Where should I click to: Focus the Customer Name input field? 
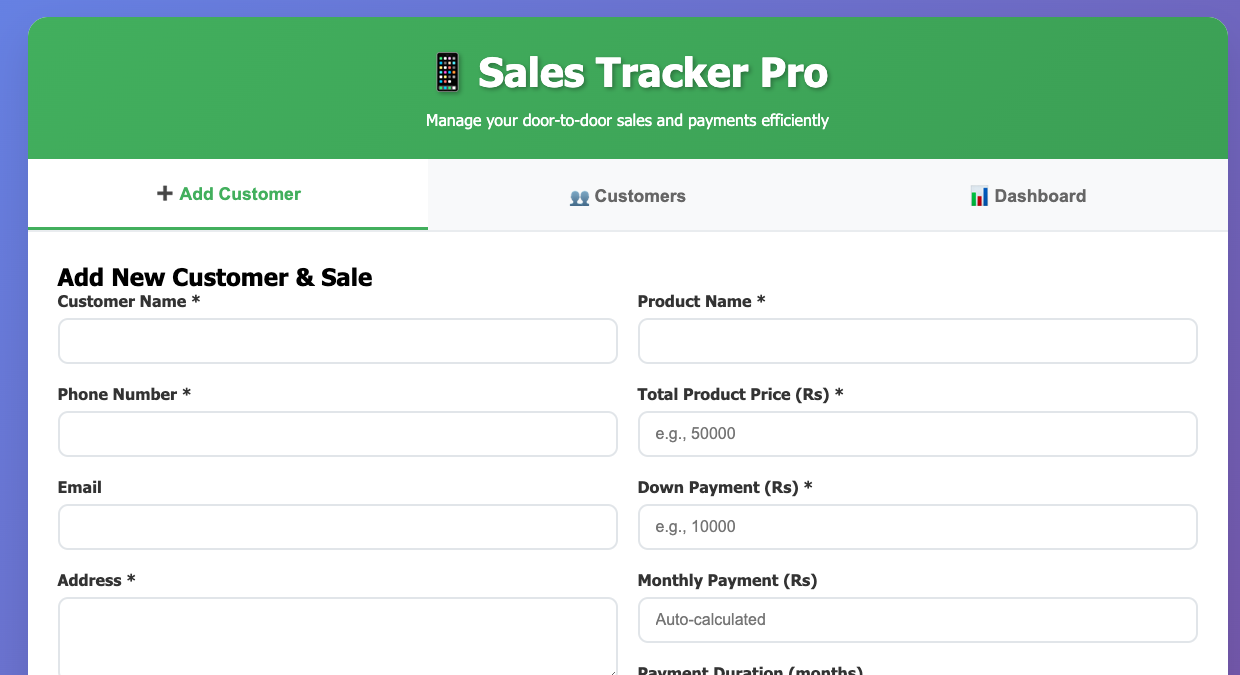(x=338, y=341)
